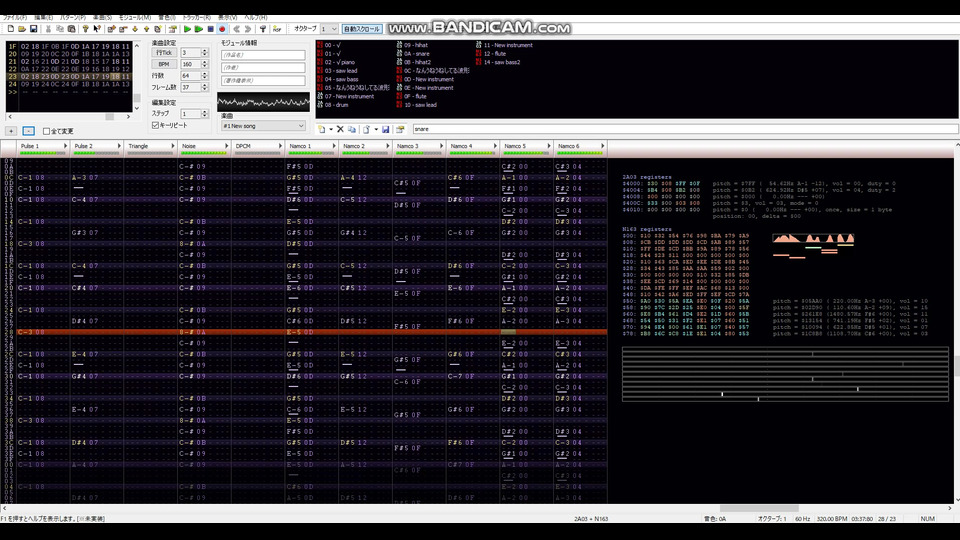Go to next frame double-arrow icon
Image resolution: width=960 pixels, height=540 pixels.
click(x=248, y=29)
